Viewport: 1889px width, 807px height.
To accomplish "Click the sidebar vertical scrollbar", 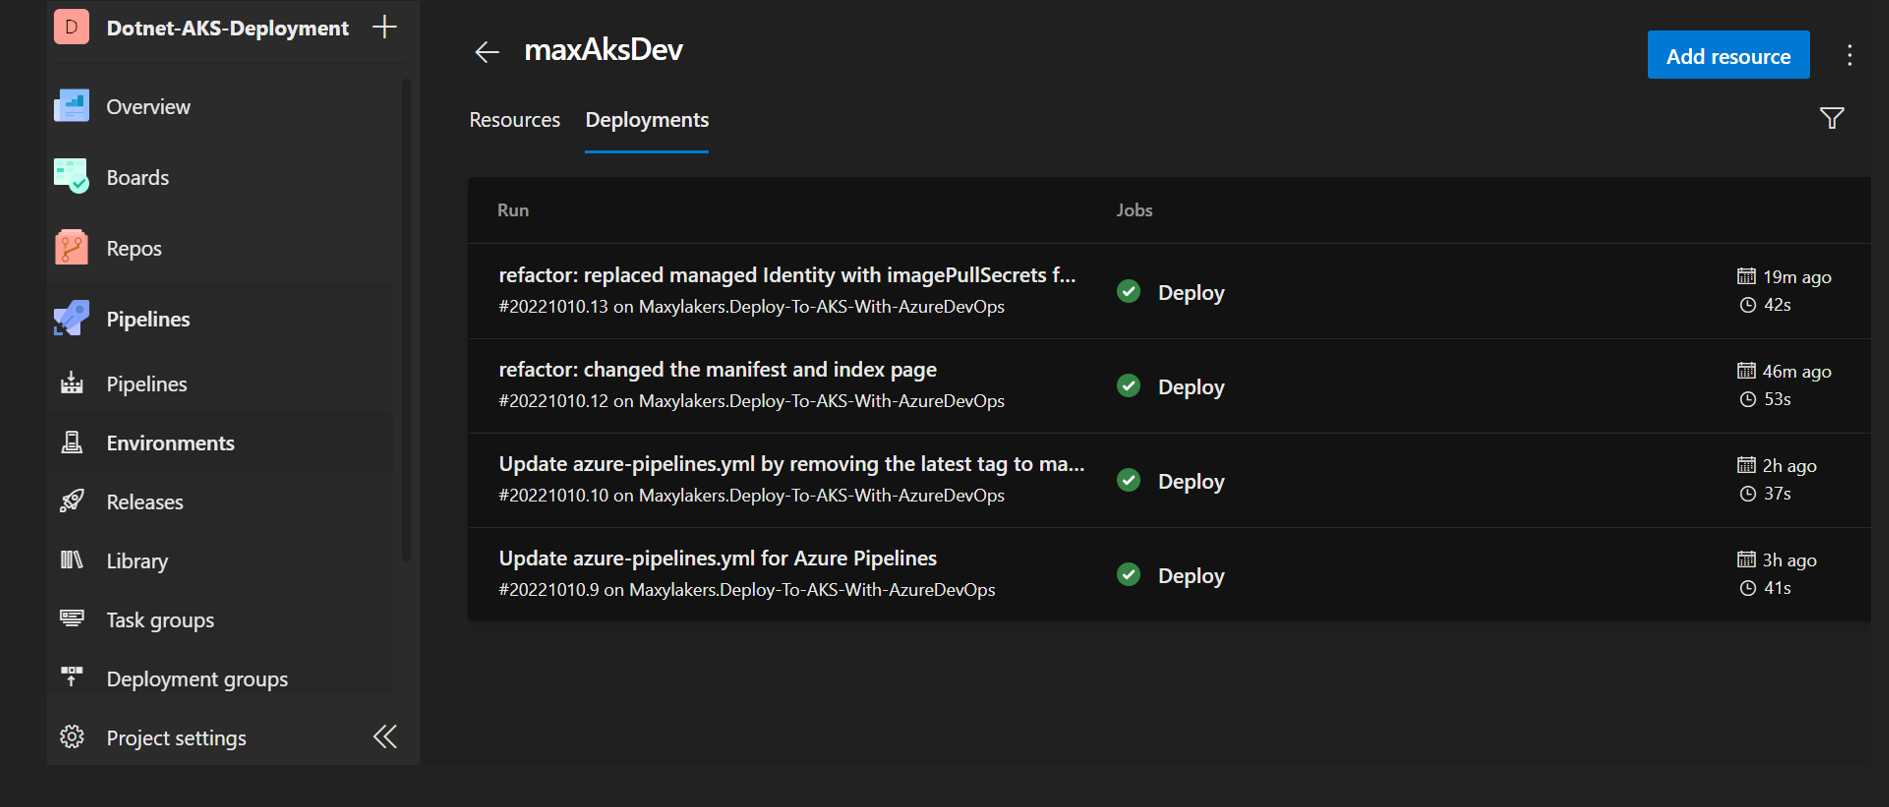I will coord(406,320).
